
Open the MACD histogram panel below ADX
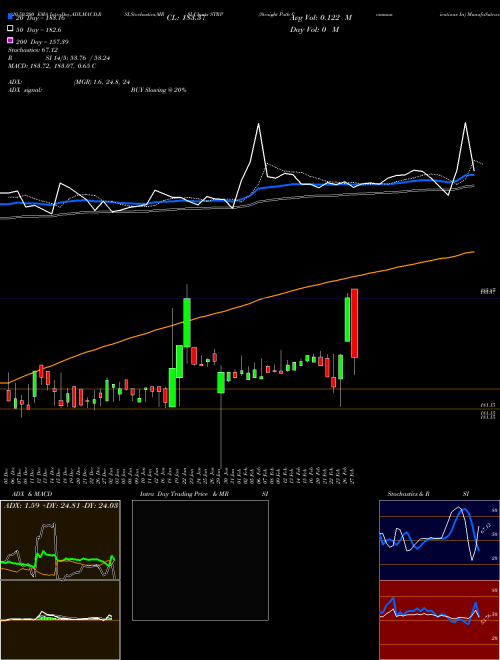tap(60, 620)
